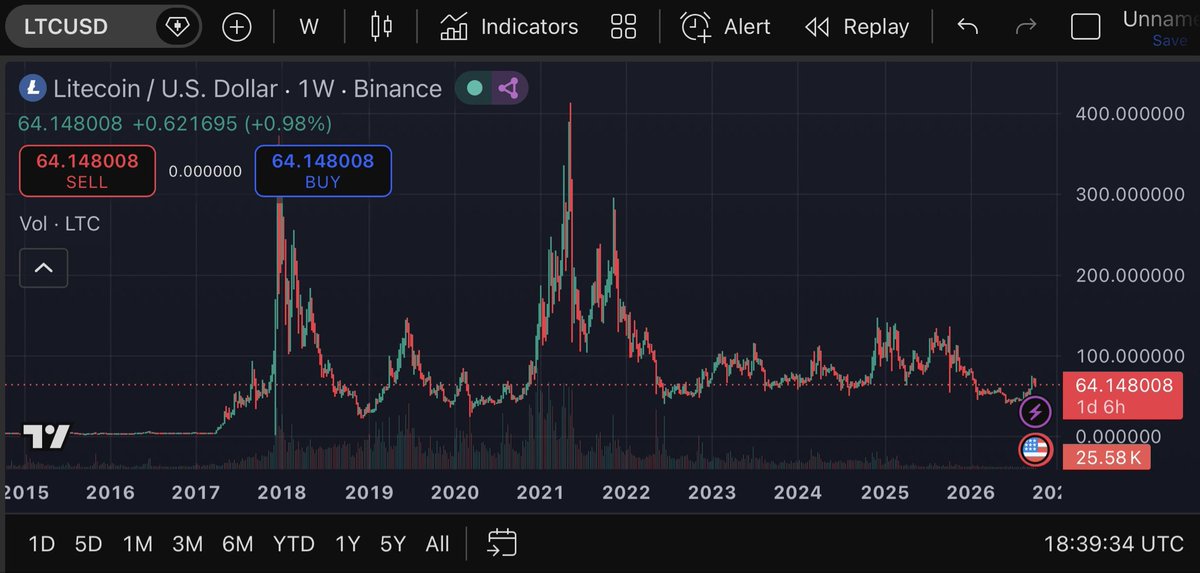The image size is (1200, 573).
Task: Select the YTD time range
Action: 294,544
